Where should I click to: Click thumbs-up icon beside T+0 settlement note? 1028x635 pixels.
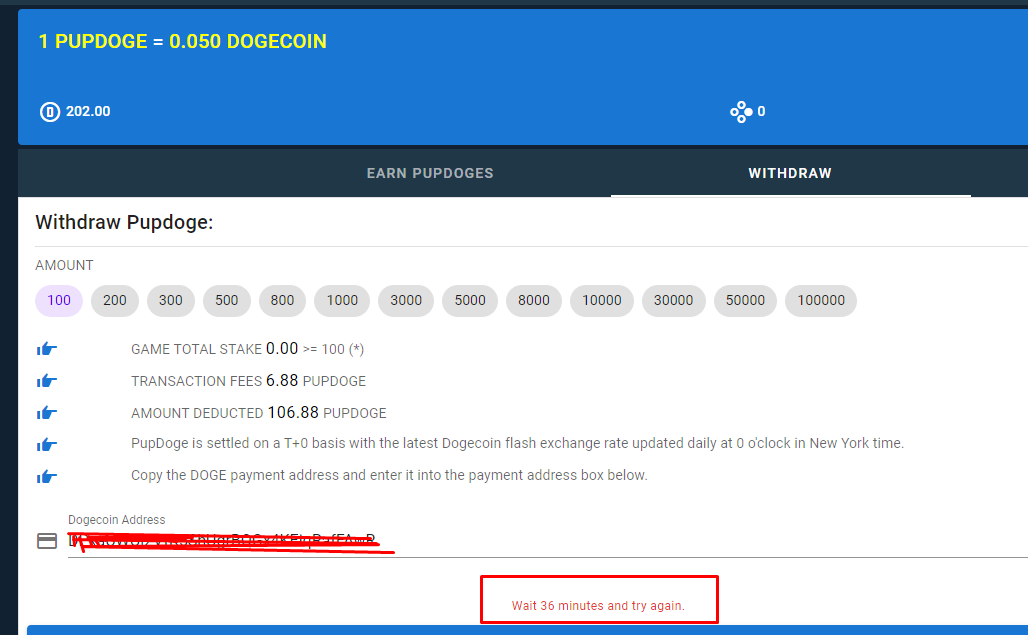[47, 445]
